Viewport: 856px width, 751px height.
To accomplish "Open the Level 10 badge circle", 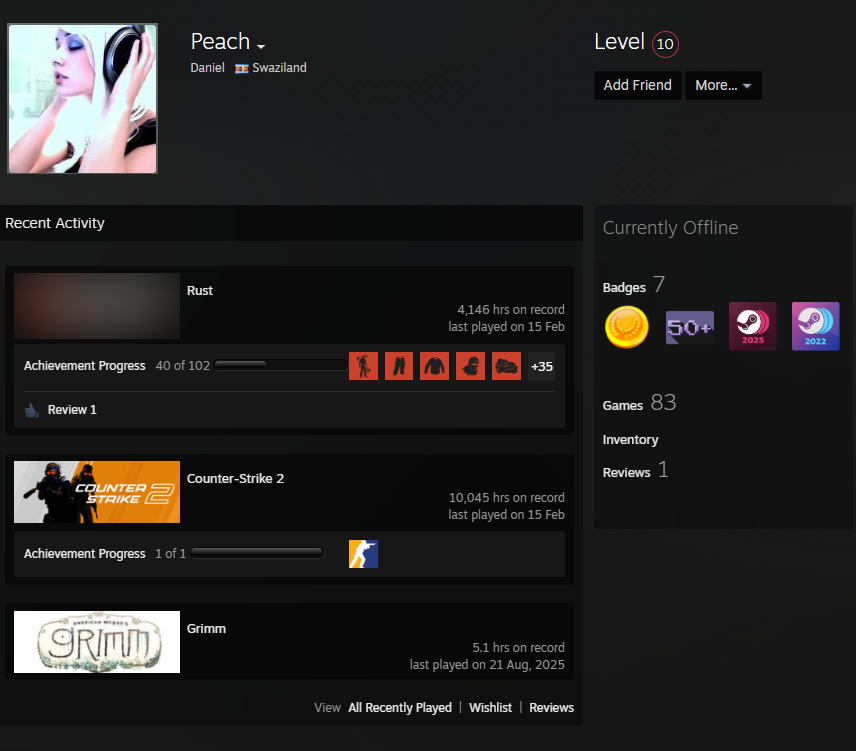I will [665, 44].
